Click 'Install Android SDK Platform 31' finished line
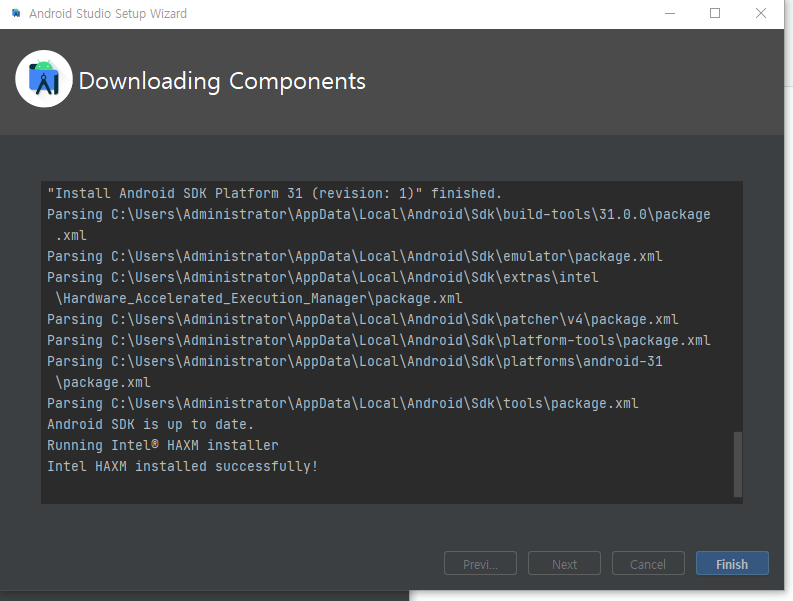The image size is (793, 601). (x=274, y=193)
